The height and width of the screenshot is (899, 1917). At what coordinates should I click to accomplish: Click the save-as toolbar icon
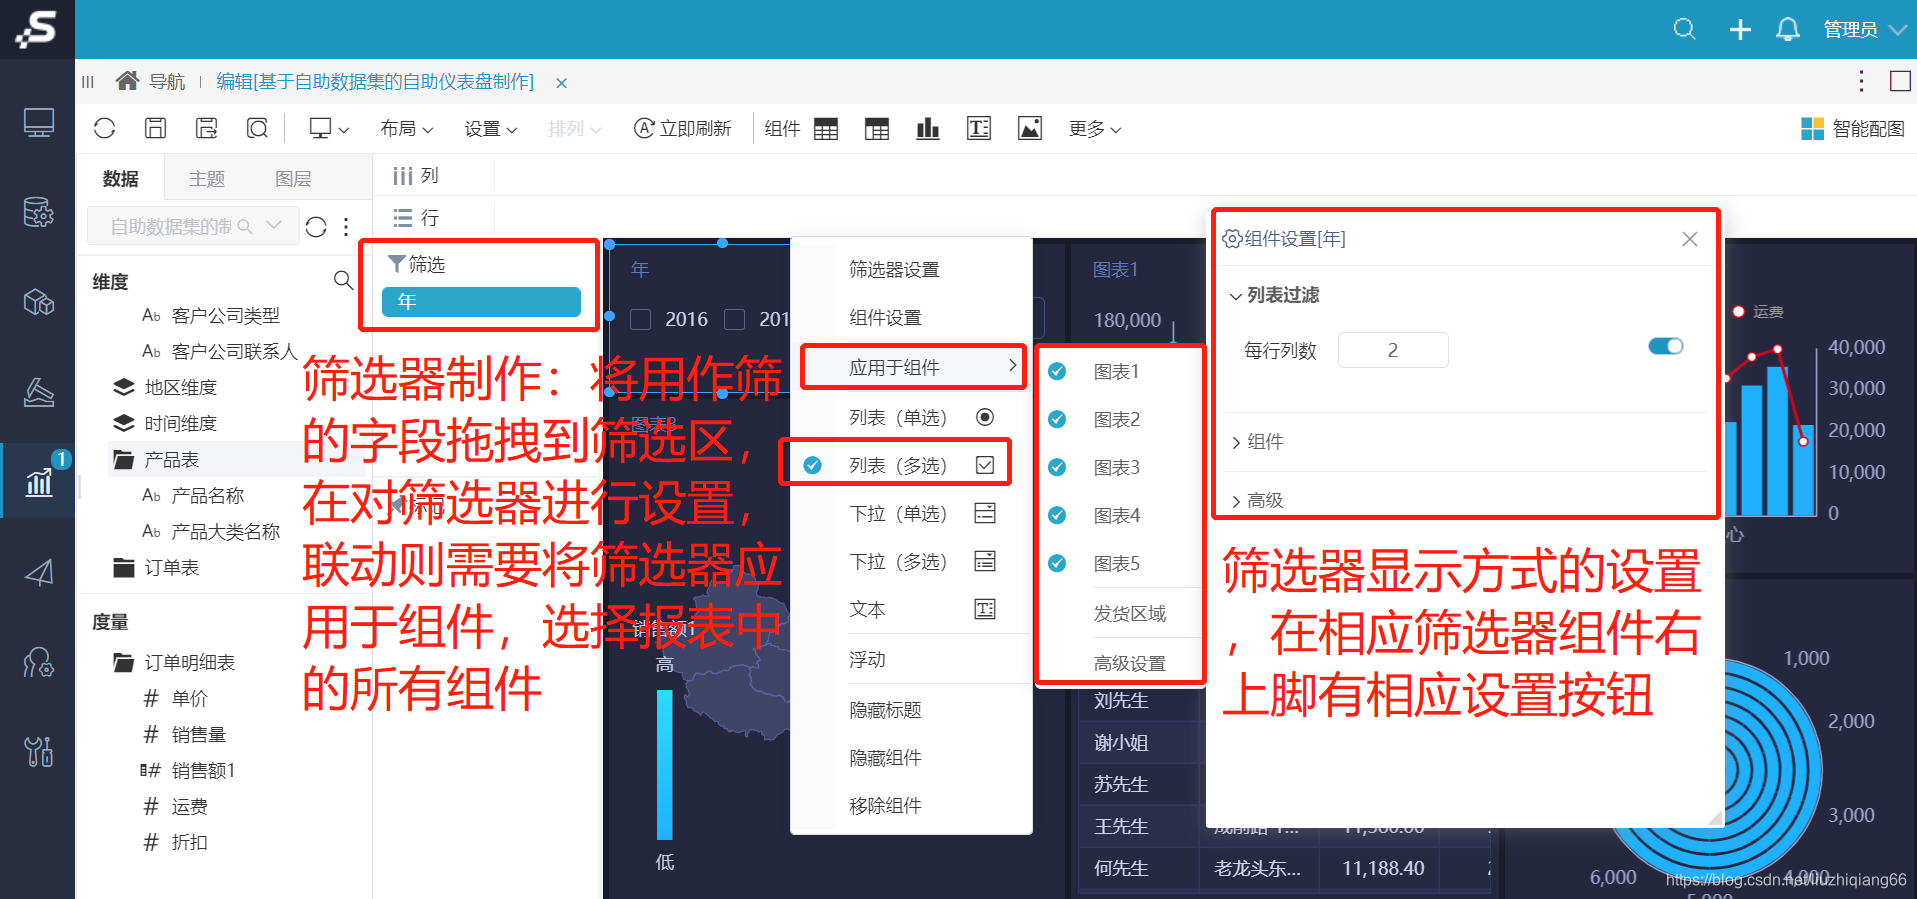(x=206, y=128)
